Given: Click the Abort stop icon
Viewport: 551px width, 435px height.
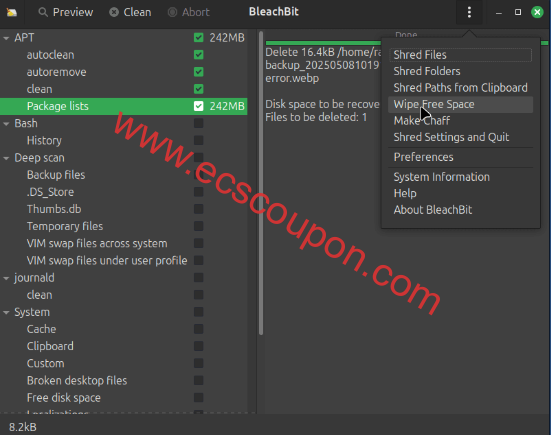Looking at the screenshot, I should point(172,12).
